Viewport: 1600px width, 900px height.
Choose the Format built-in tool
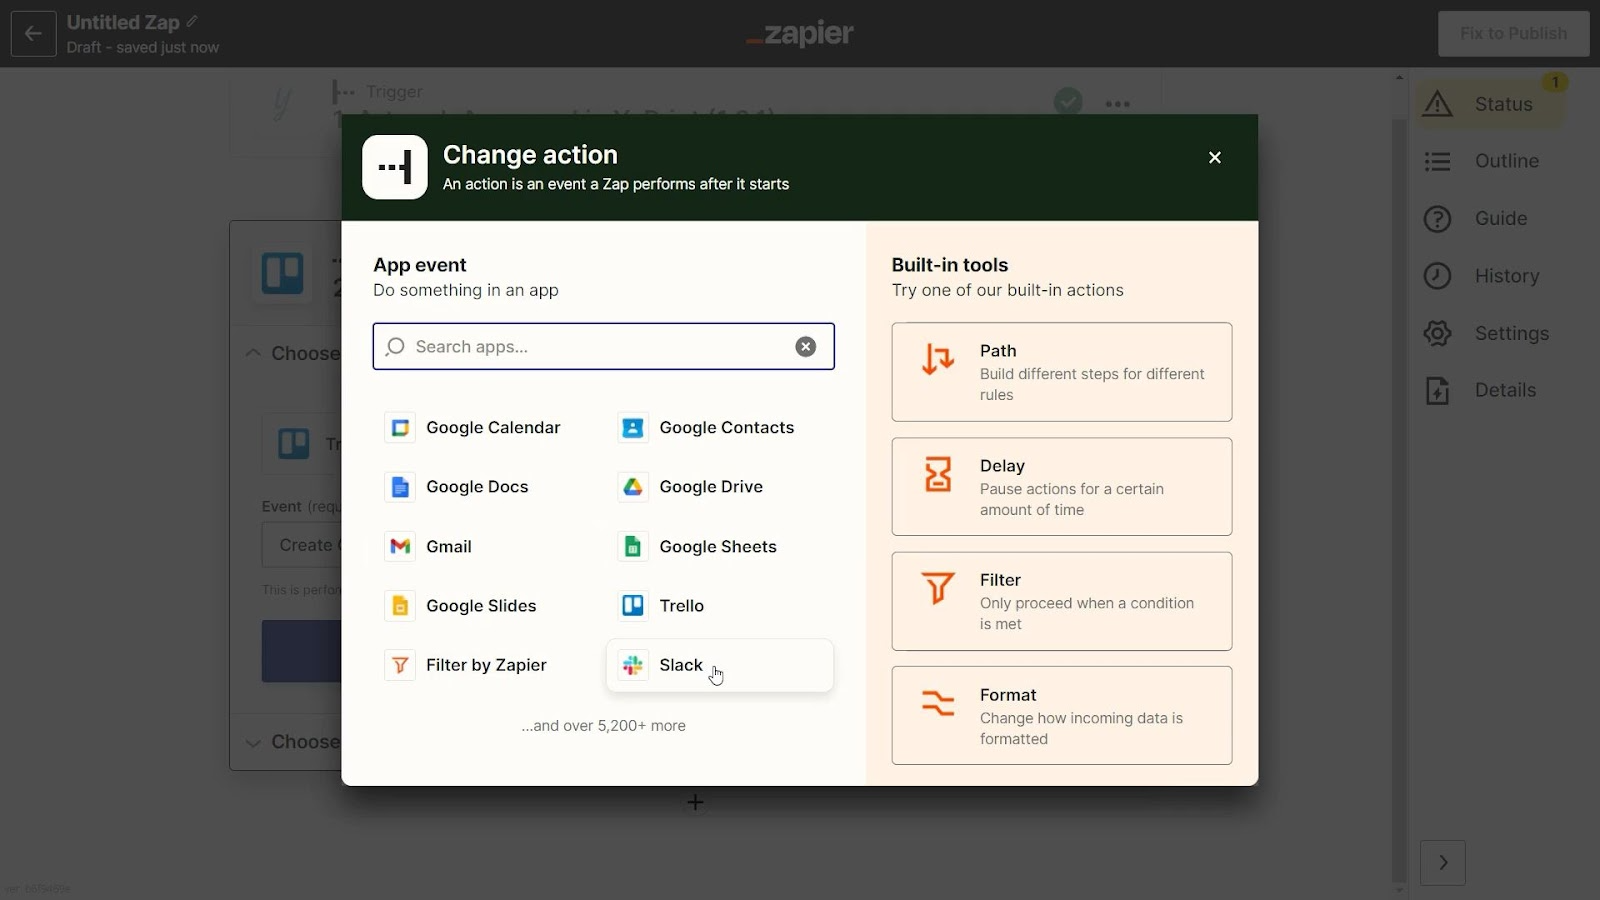click(1061, 716)
